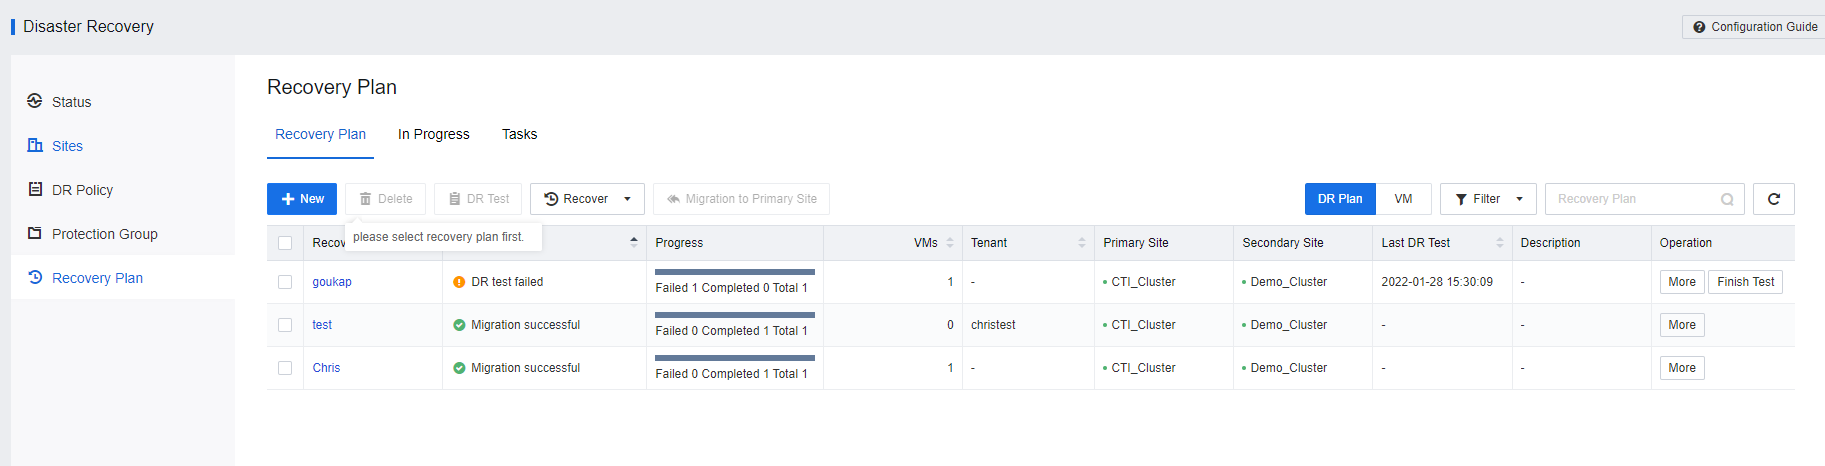
Task: Toggle the select-all header checkbox
Action: [x=285, y=243]
